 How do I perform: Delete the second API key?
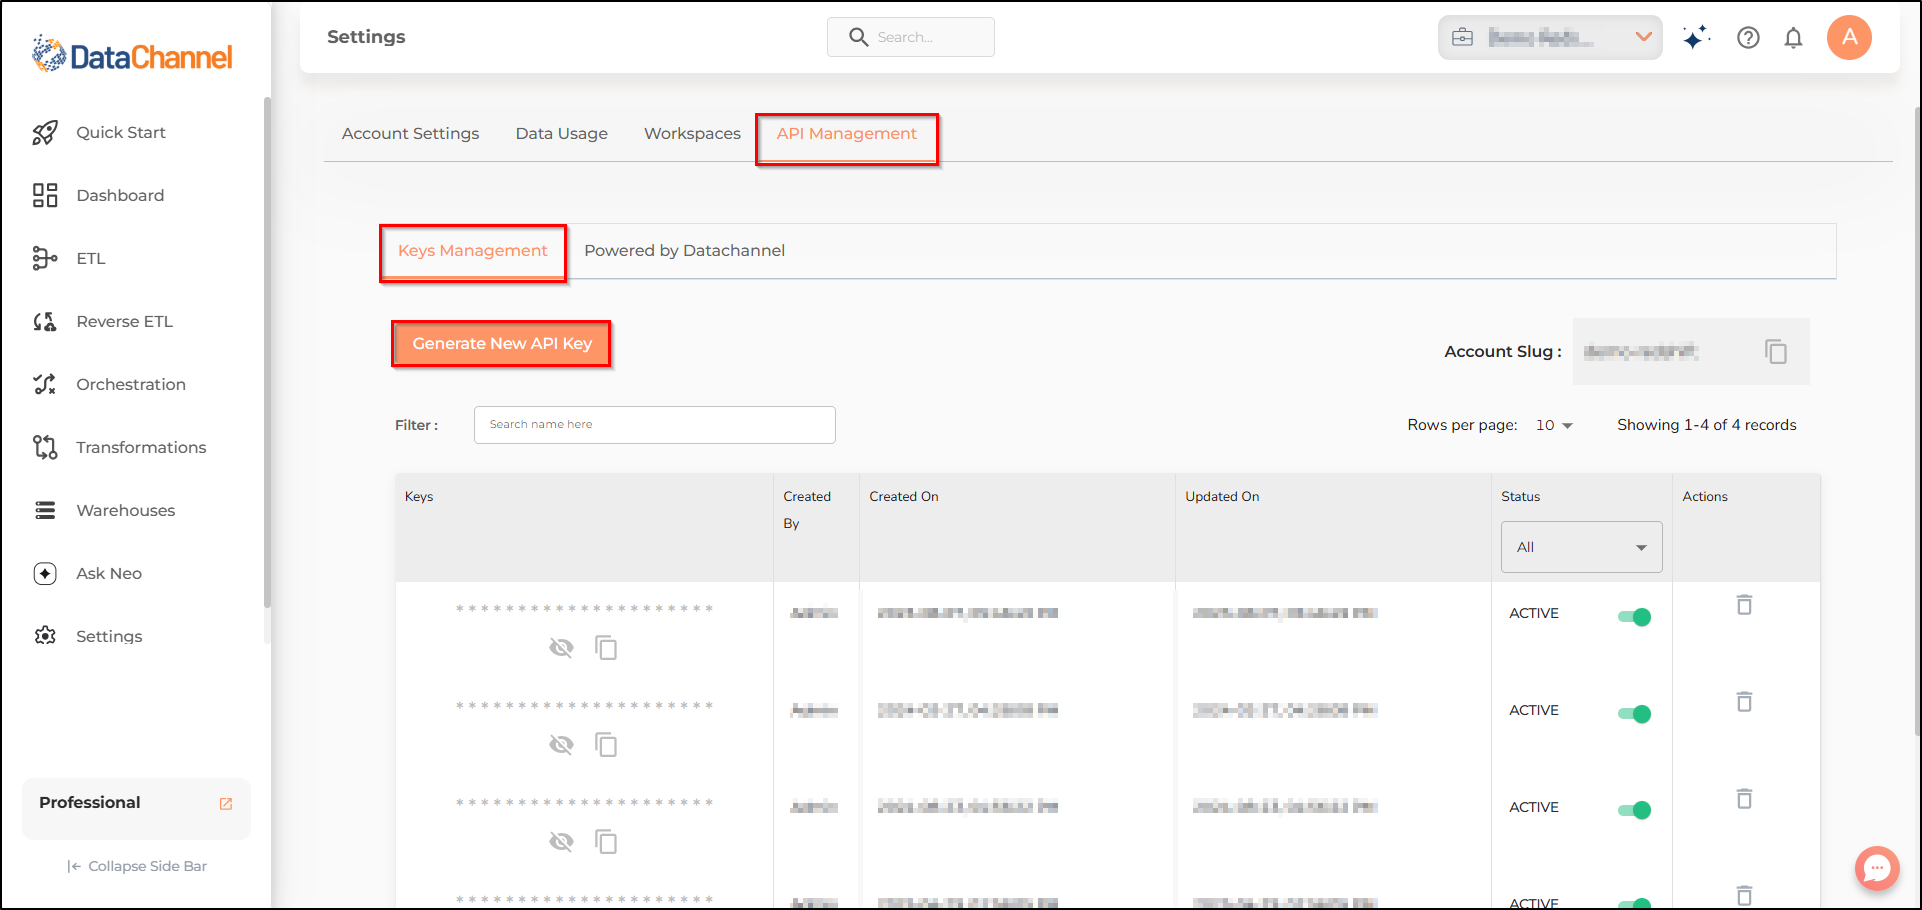pyautogui.click(x=1745, y=702)
